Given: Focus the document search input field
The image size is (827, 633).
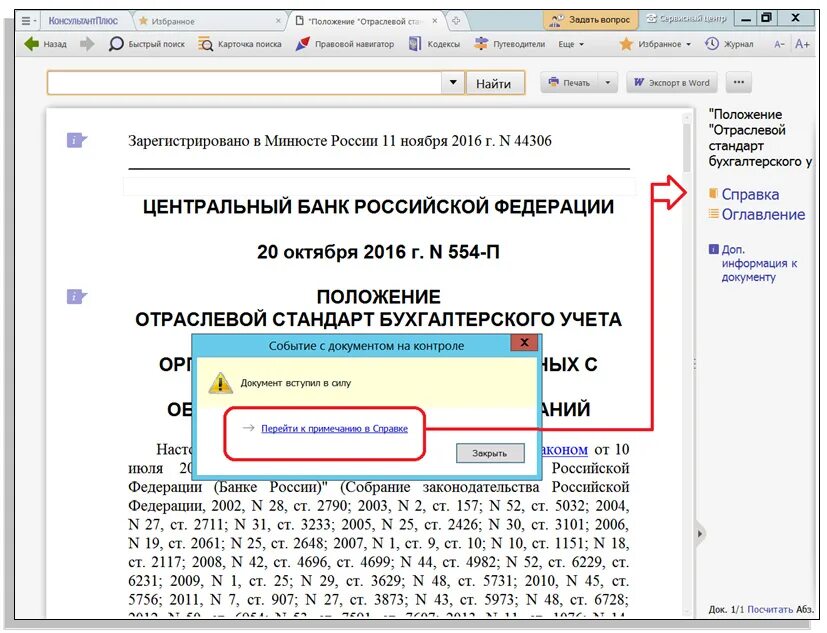Looking at the screenshot, I should tap(244, 83).
